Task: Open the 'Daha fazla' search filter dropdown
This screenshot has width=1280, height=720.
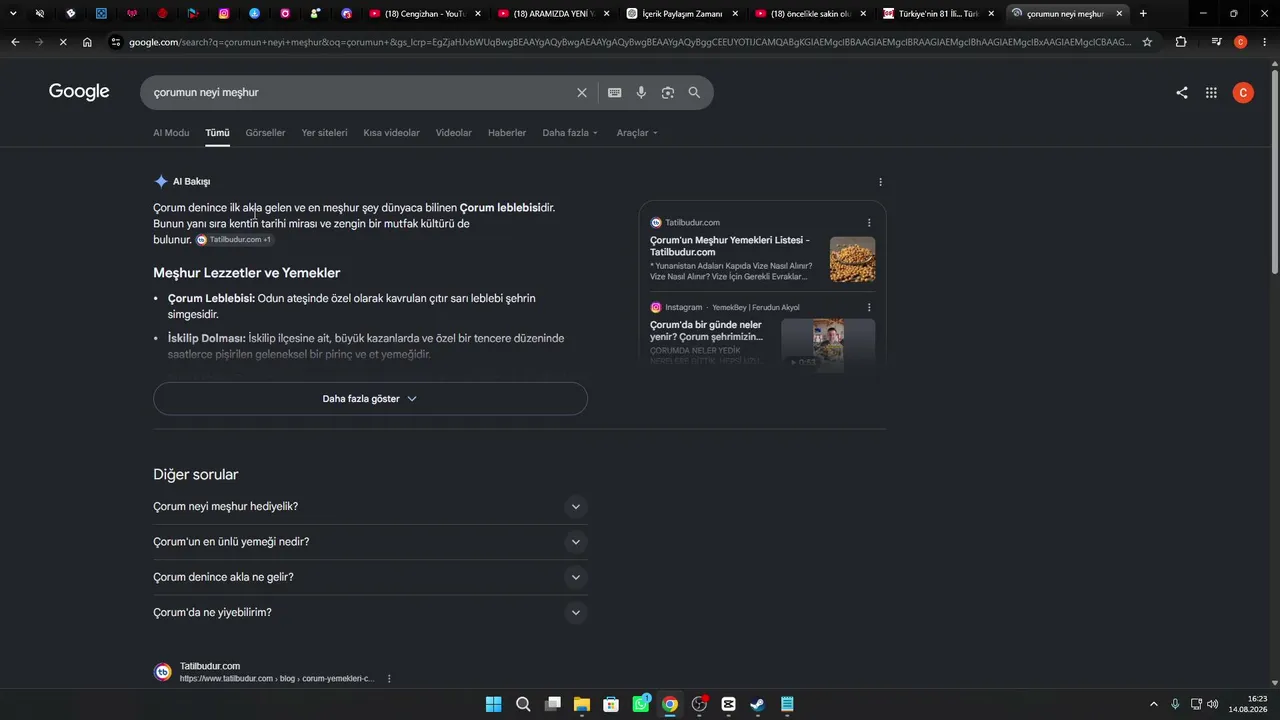Action: click(570, 133)
